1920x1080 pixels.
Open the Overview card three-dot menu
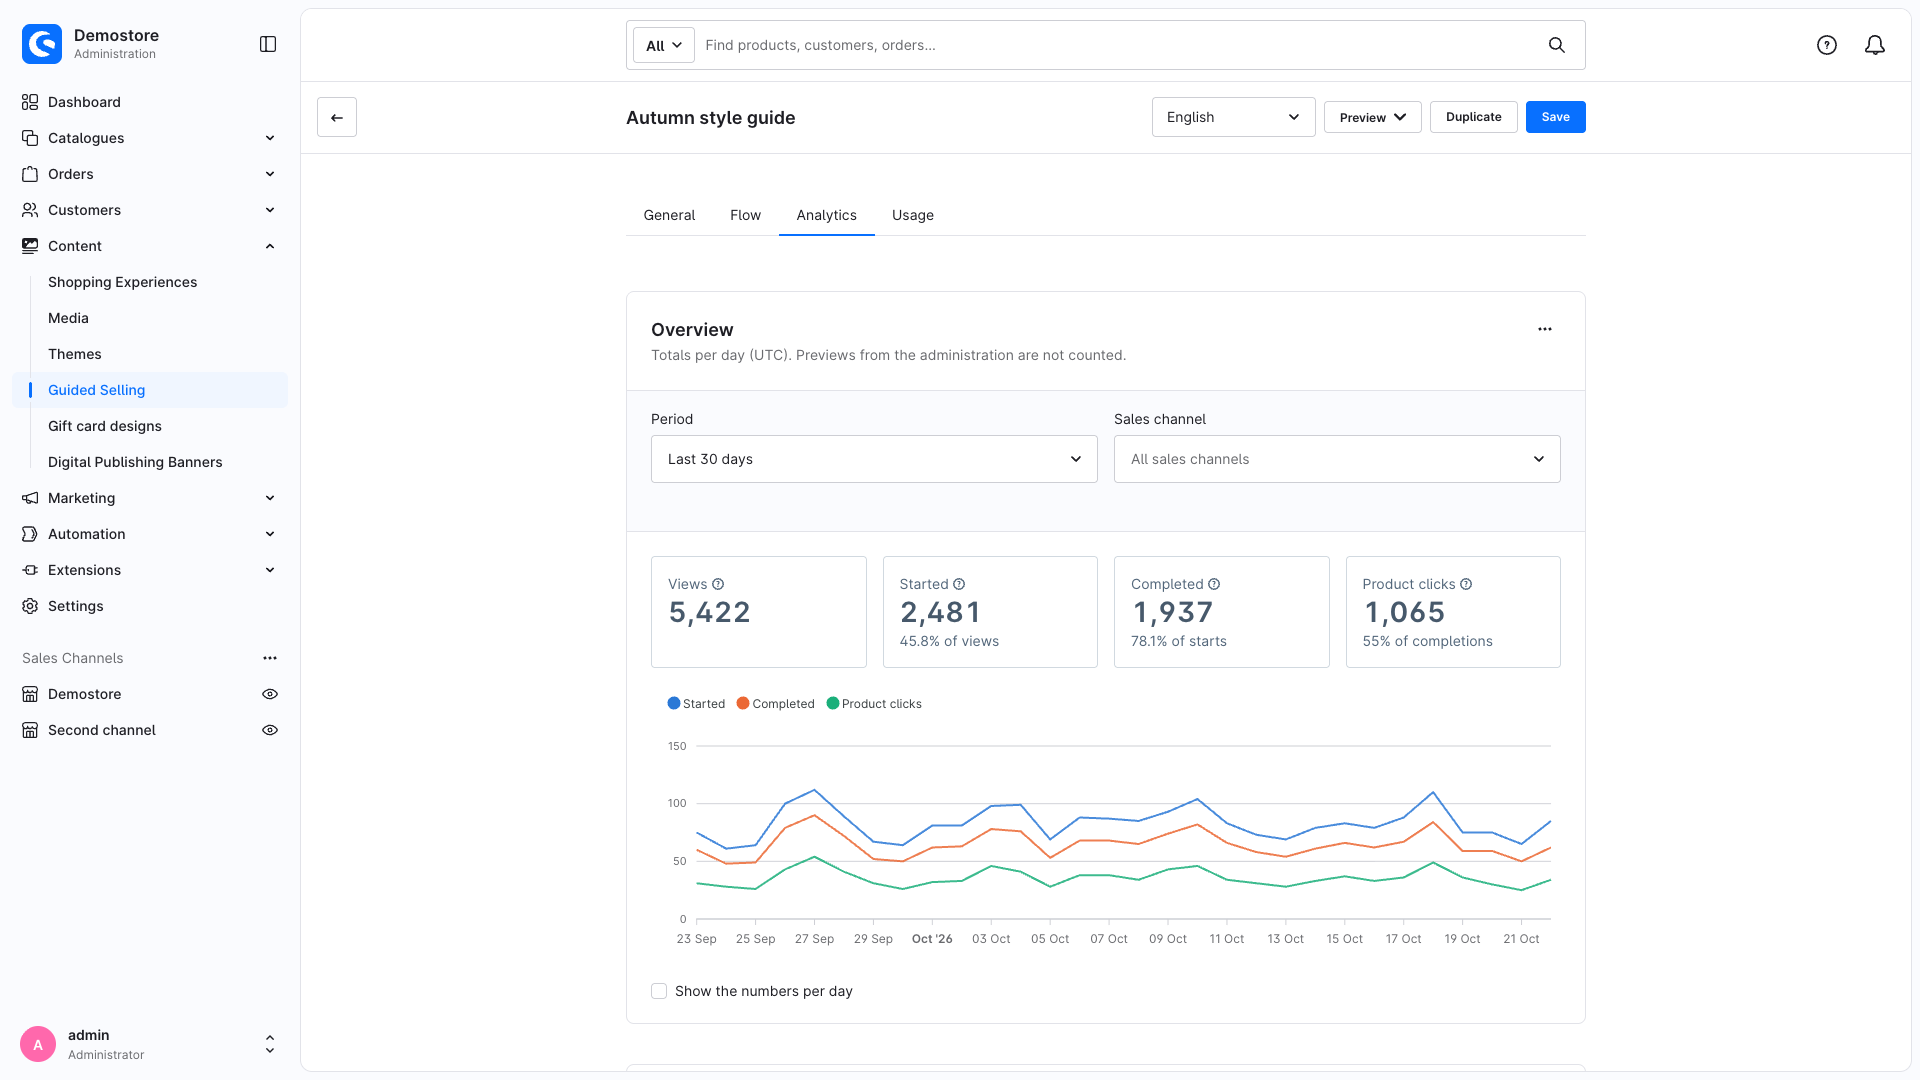click(x=1545, y=329)
